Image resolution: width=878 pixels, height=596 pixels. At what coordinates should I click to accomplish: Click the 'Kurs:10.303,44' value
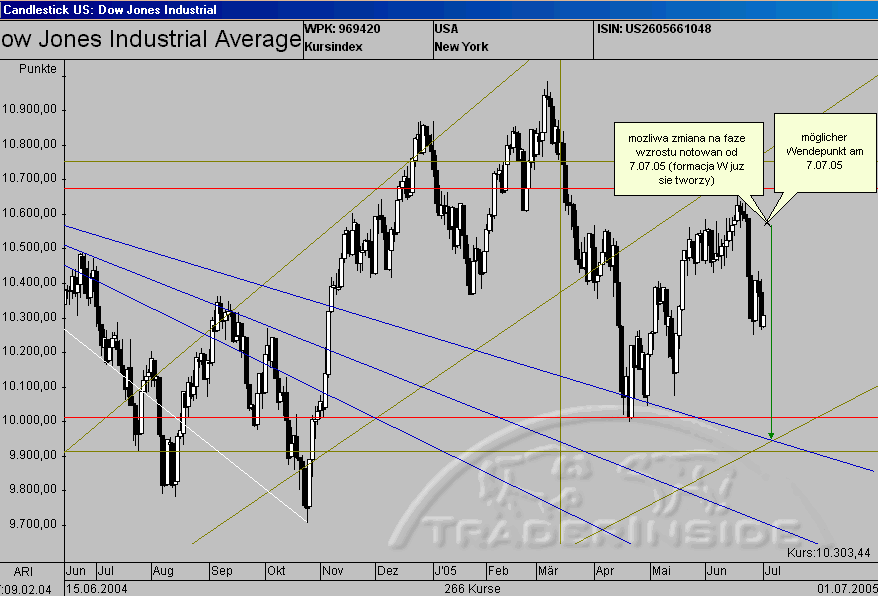830,552
